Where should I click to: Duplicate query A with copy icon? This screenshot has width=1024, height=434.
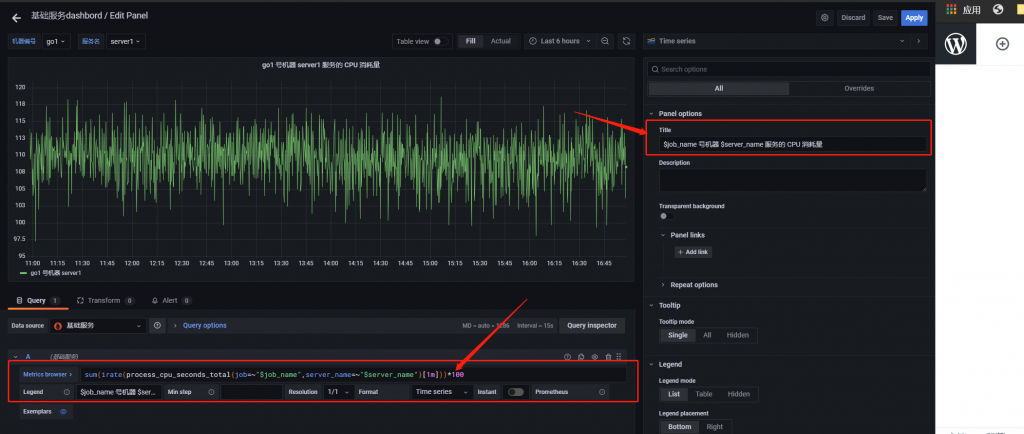pos(581,357)
